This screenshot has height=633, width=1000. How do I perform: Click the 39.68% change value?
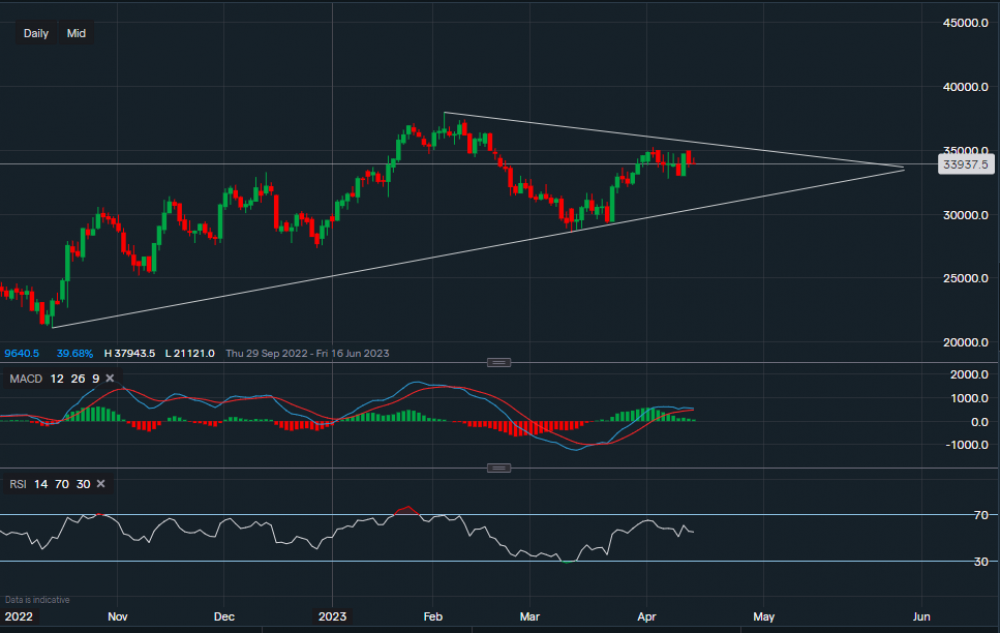click(75, 353)
